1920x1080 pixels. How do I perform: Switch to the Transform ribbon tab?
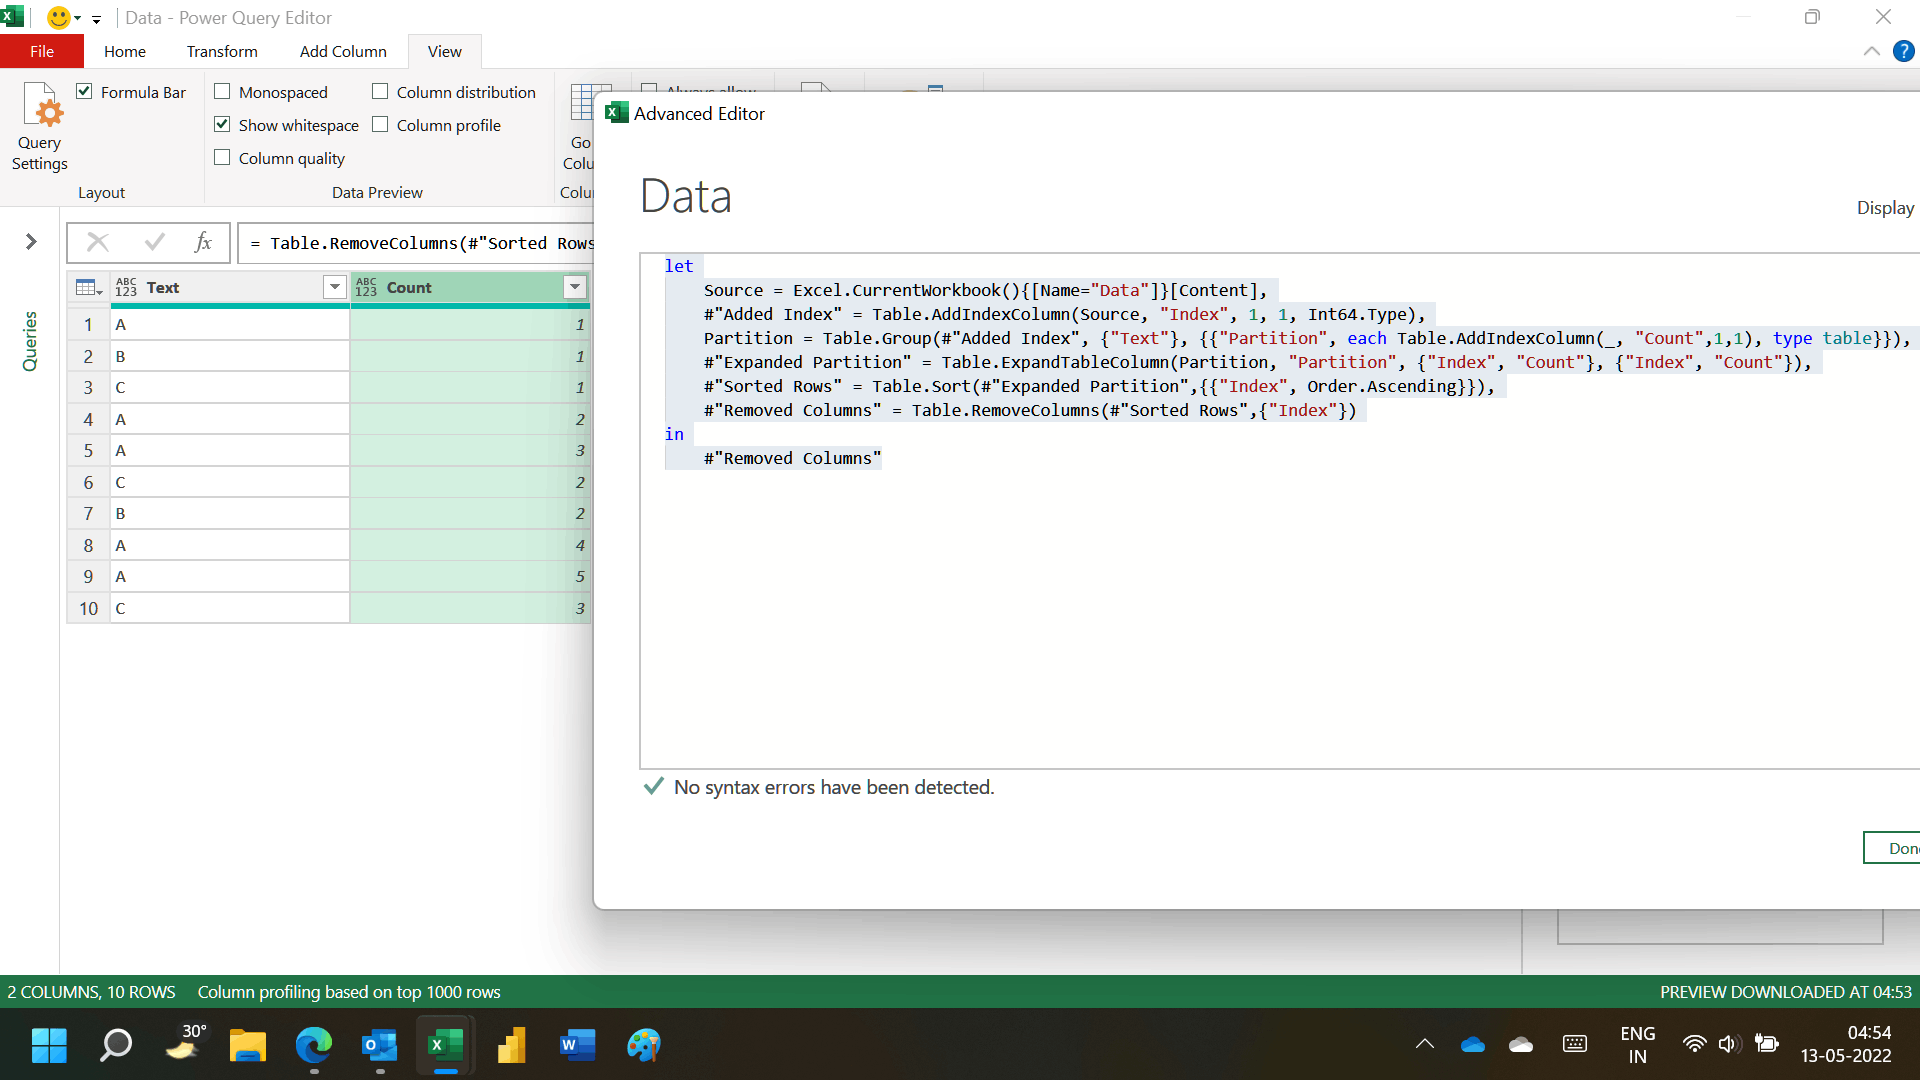221,51
